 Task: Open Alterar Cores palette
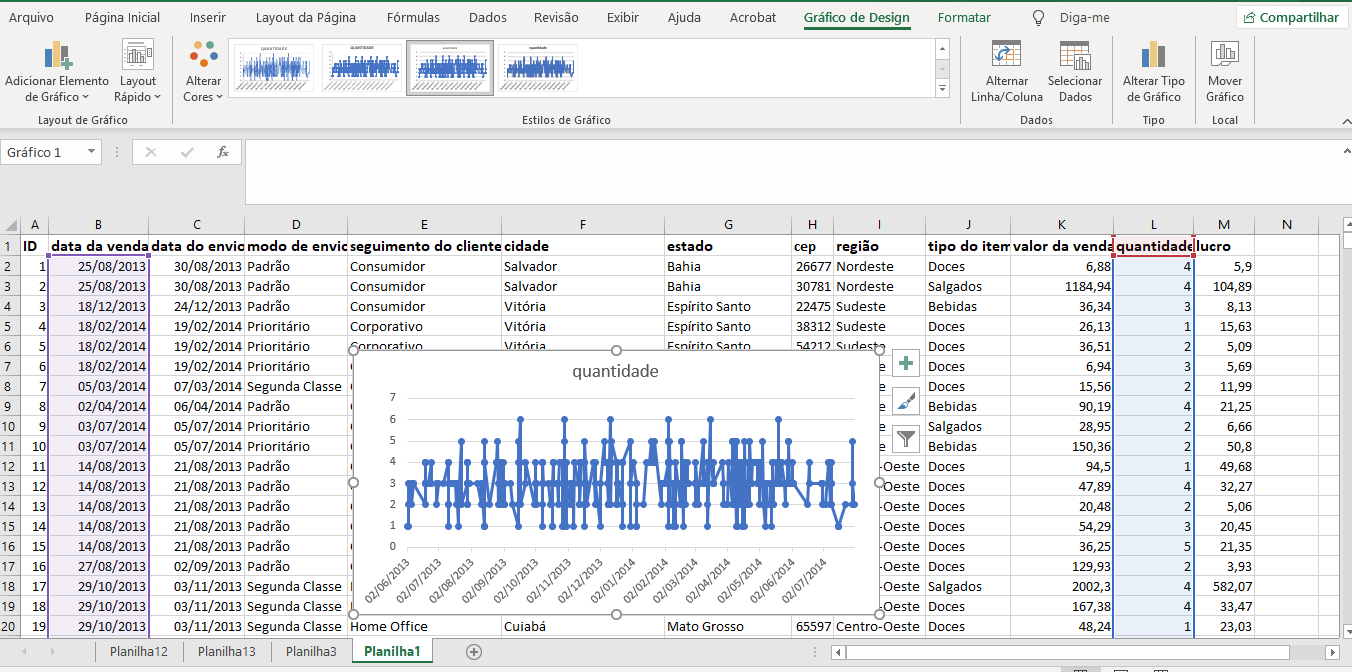click(x=203, y=72)
